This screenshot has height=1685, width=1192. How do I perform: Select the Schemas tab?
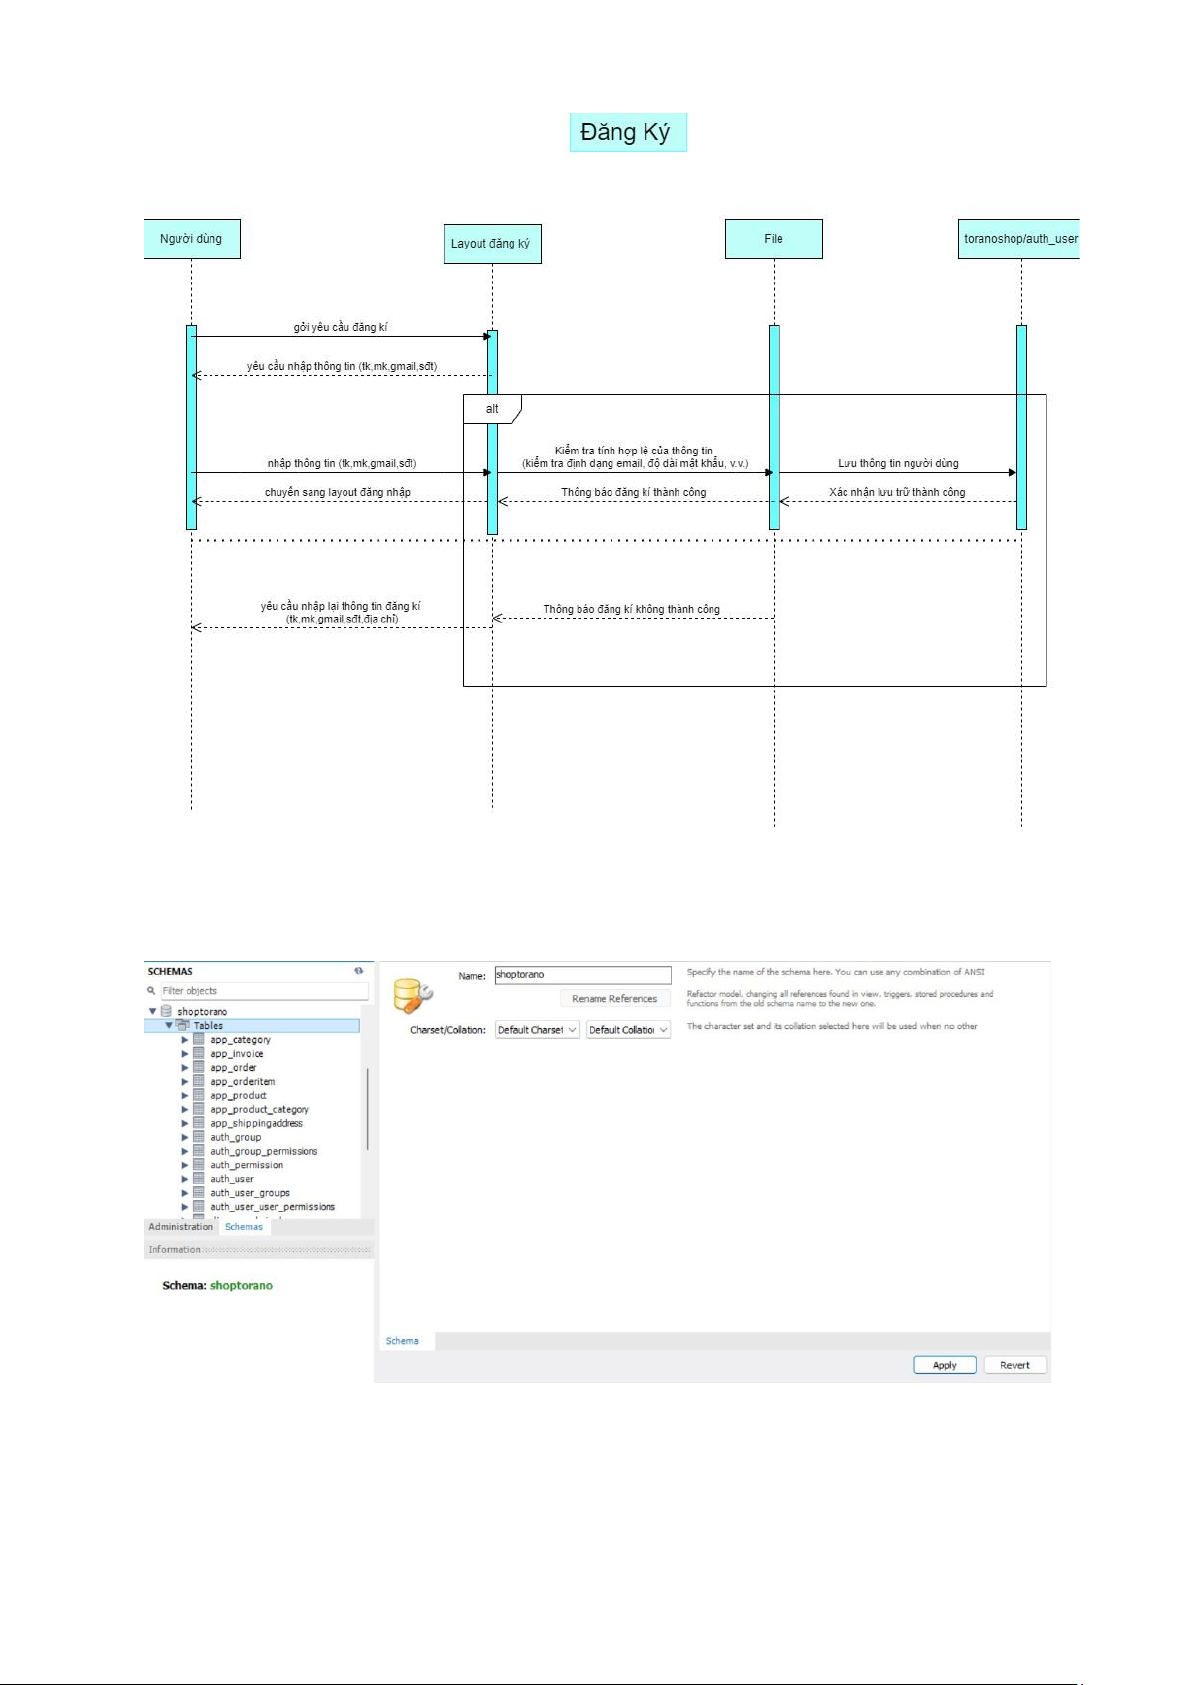click(x=244, y=1227)
